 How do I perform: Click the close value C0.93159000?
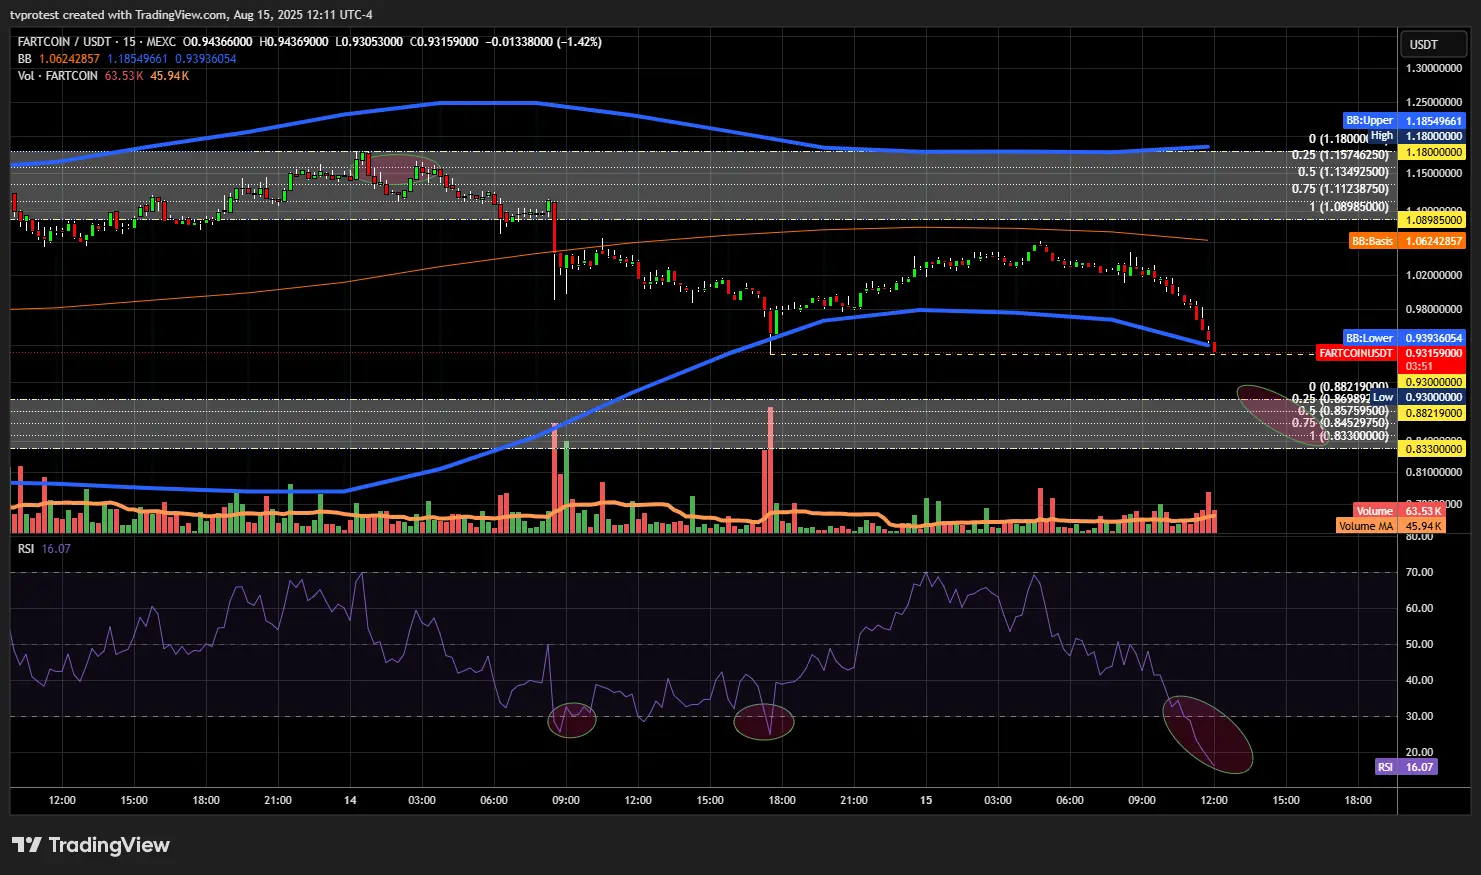444,42
